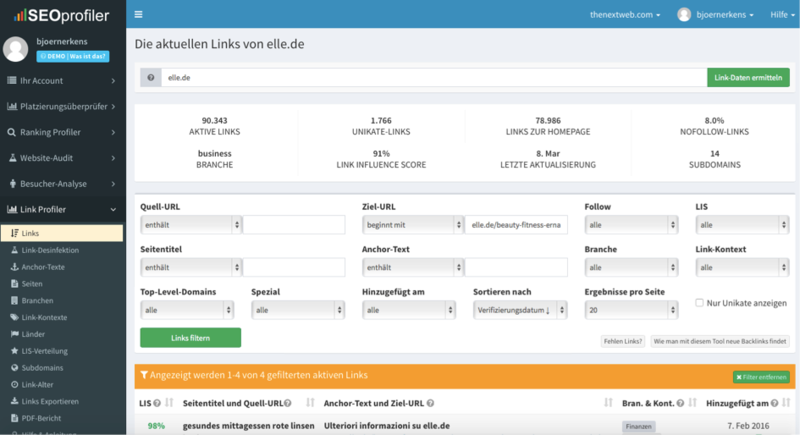Image resolution: width=800 pixels, height=435 pixels.
Task: Sort by Anchor-Text und Ziel-URL arrows
Action: pyautogui.click(x=608, y=403)
